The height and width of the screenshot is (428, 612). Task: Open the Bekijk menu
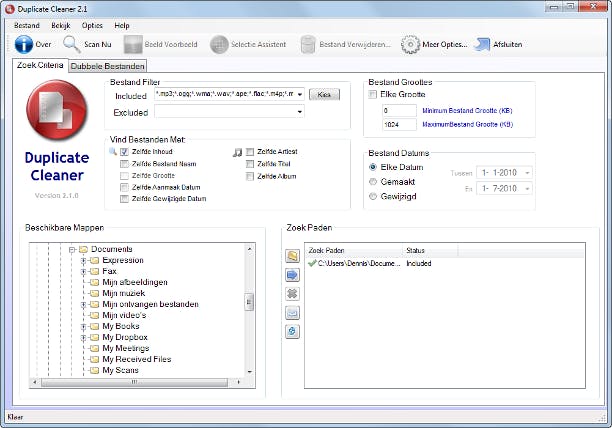pyautogui.click(x=60, y=25)
